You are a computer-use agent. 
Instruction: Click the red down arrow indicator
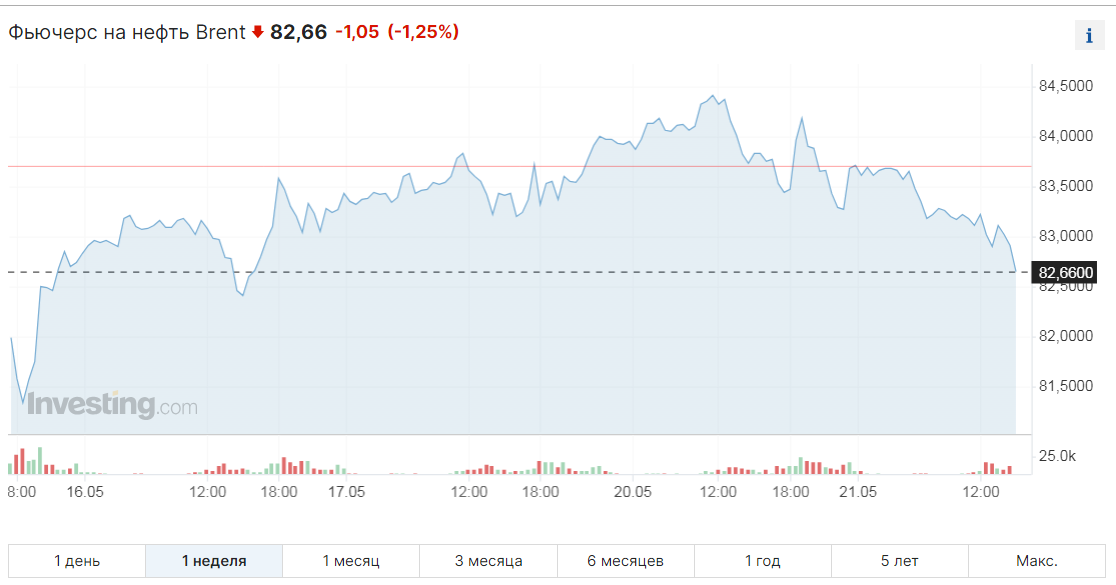(258, 32)
